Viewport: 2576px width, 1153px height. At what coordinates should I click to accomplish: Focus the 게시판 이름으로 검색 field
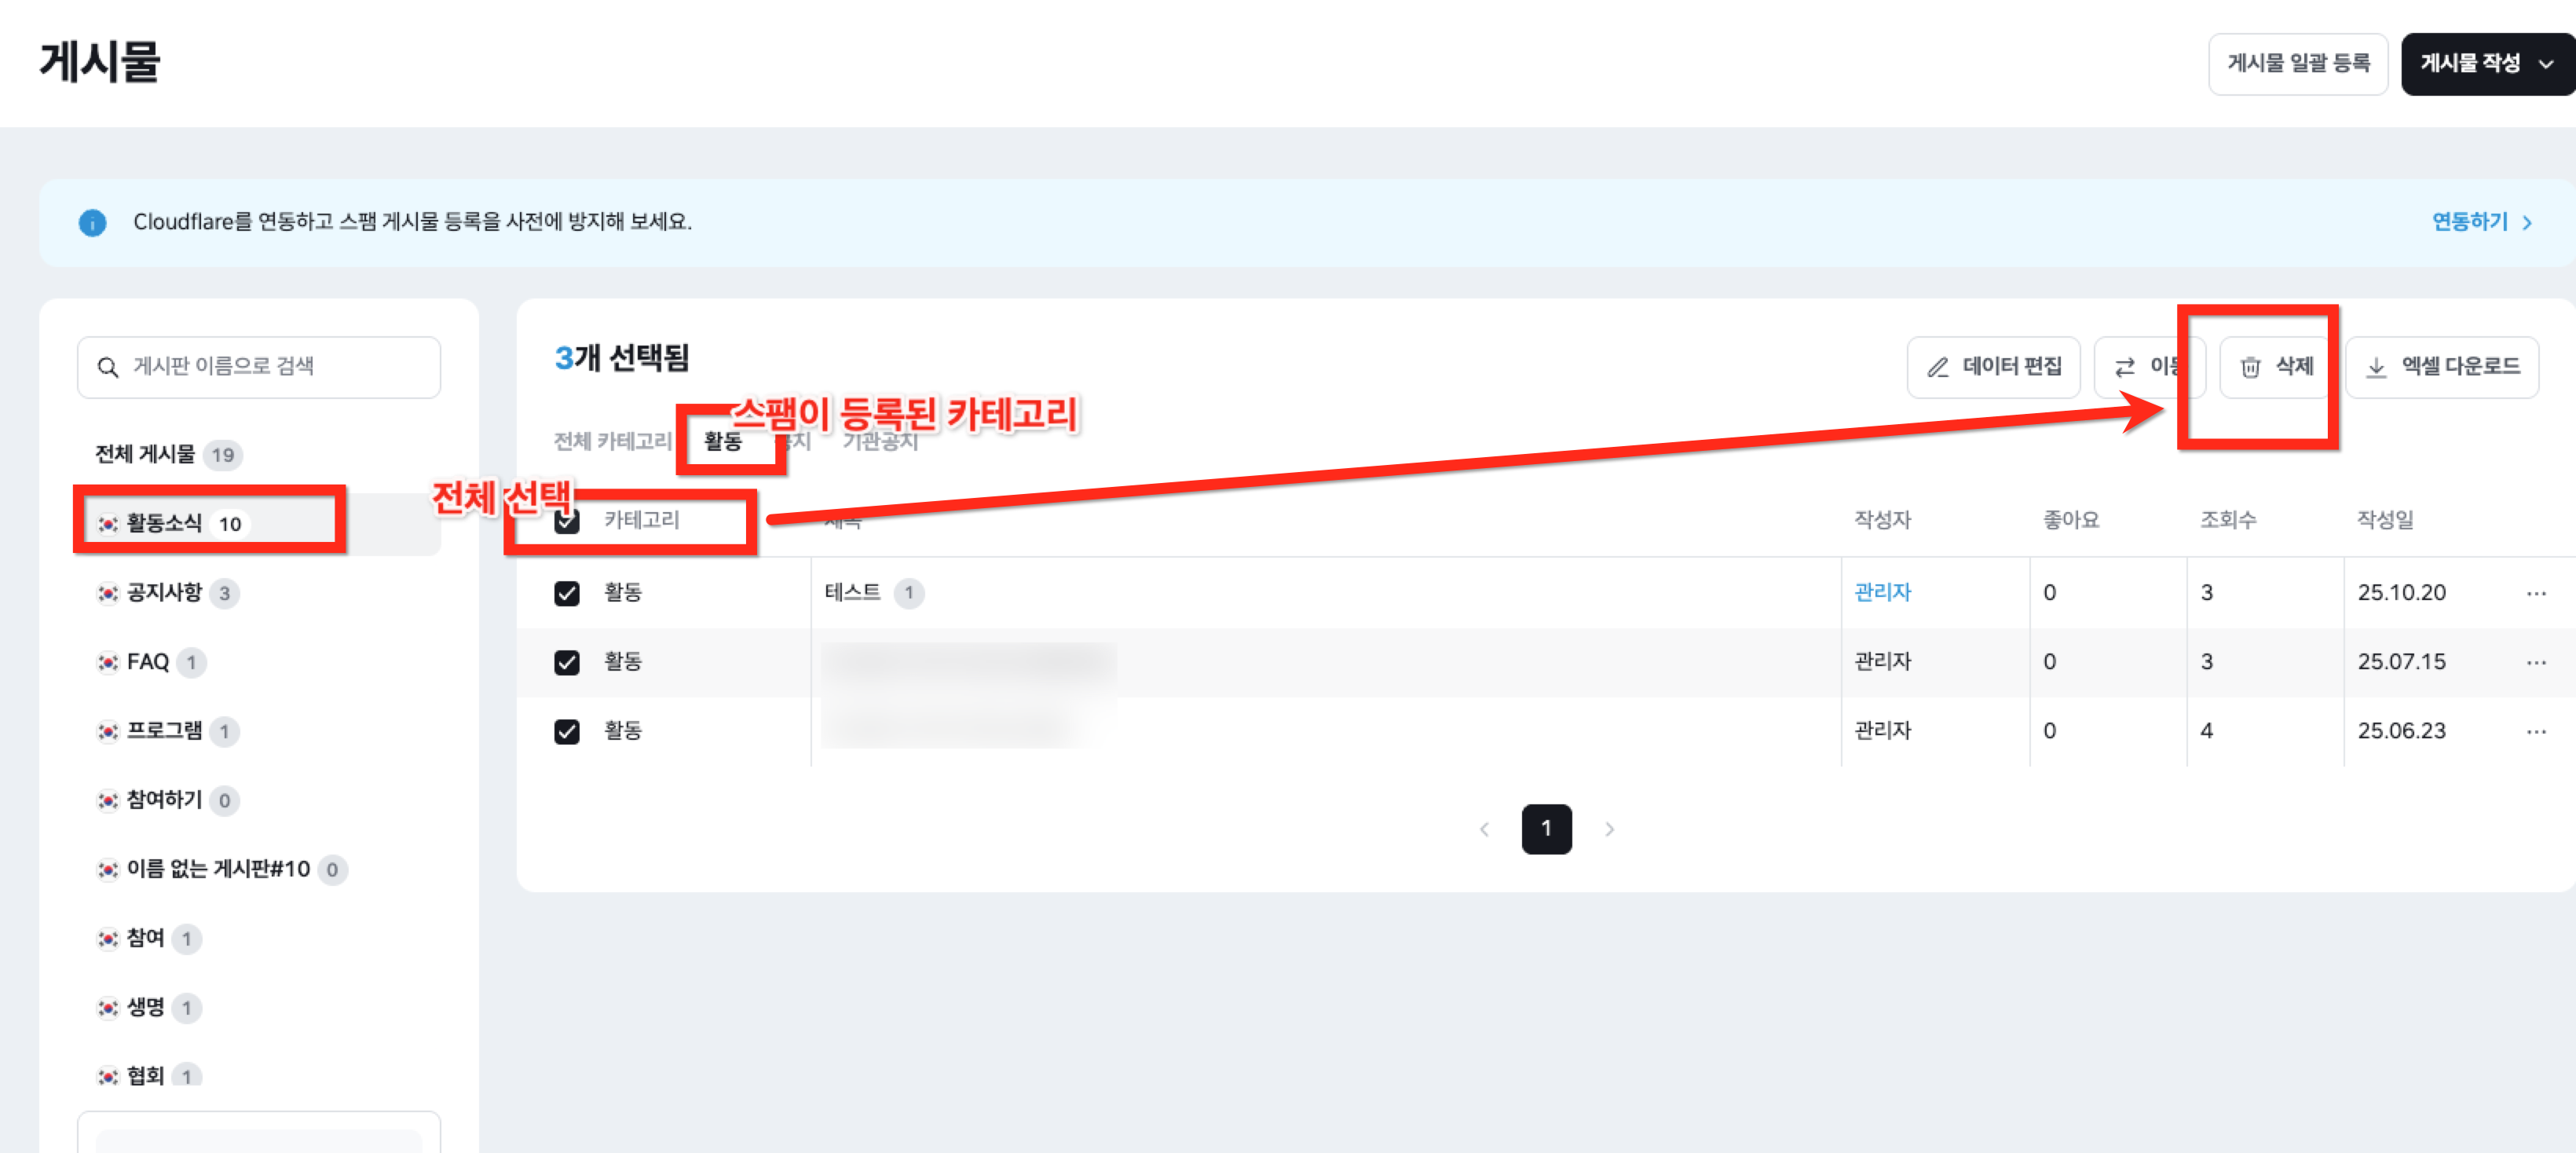pos(259,367)
